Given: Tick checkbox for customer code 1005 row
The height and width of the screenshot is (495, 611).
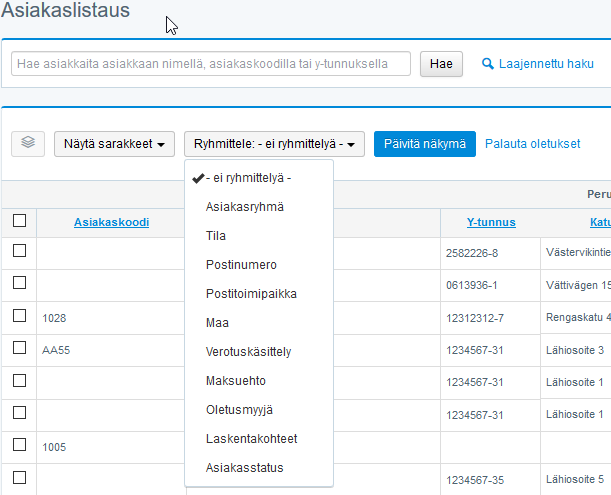Looking at the screenshot, I should pos(19,444).
